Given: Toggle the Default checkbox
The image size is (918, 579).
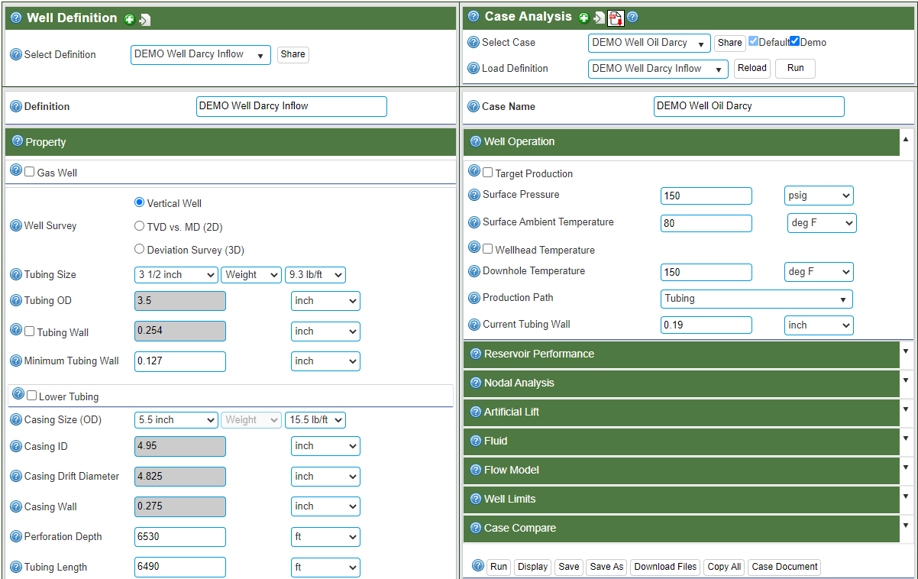Looking at the screenshot, I should click(753, 41).
